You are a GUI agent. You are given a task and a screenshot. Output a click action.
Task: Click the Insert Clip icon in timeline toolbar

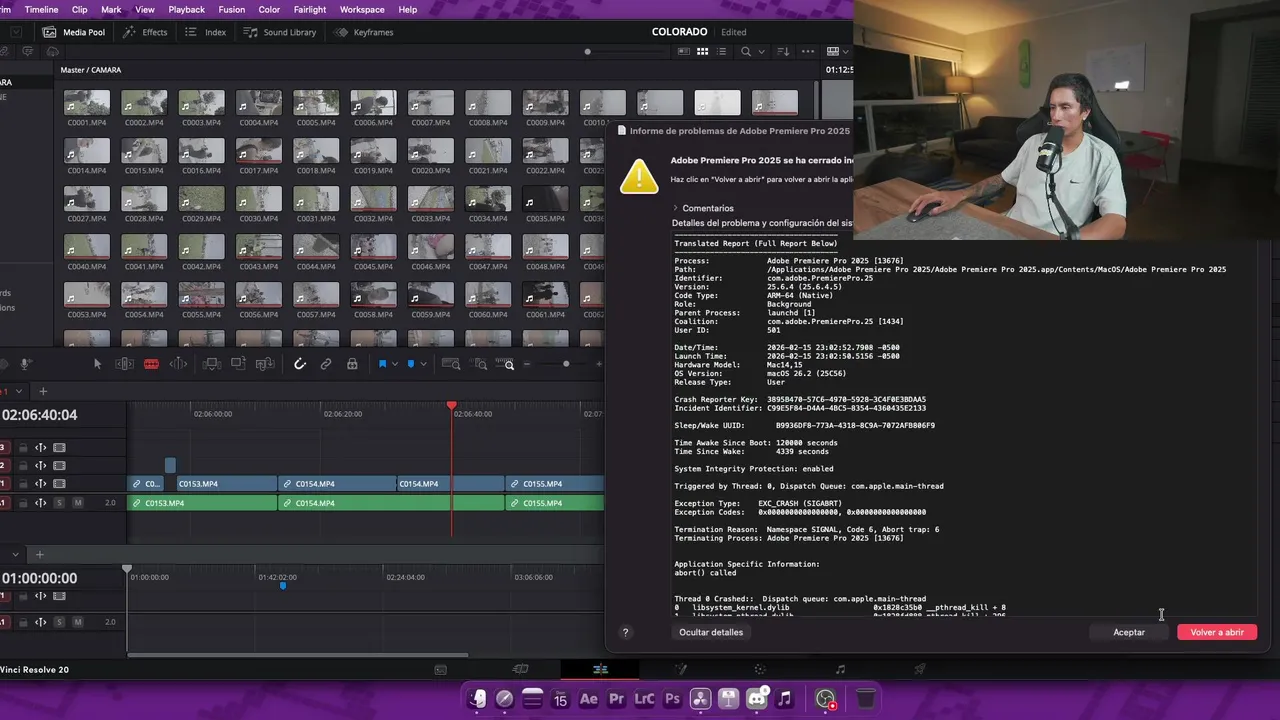coord(211,364)
